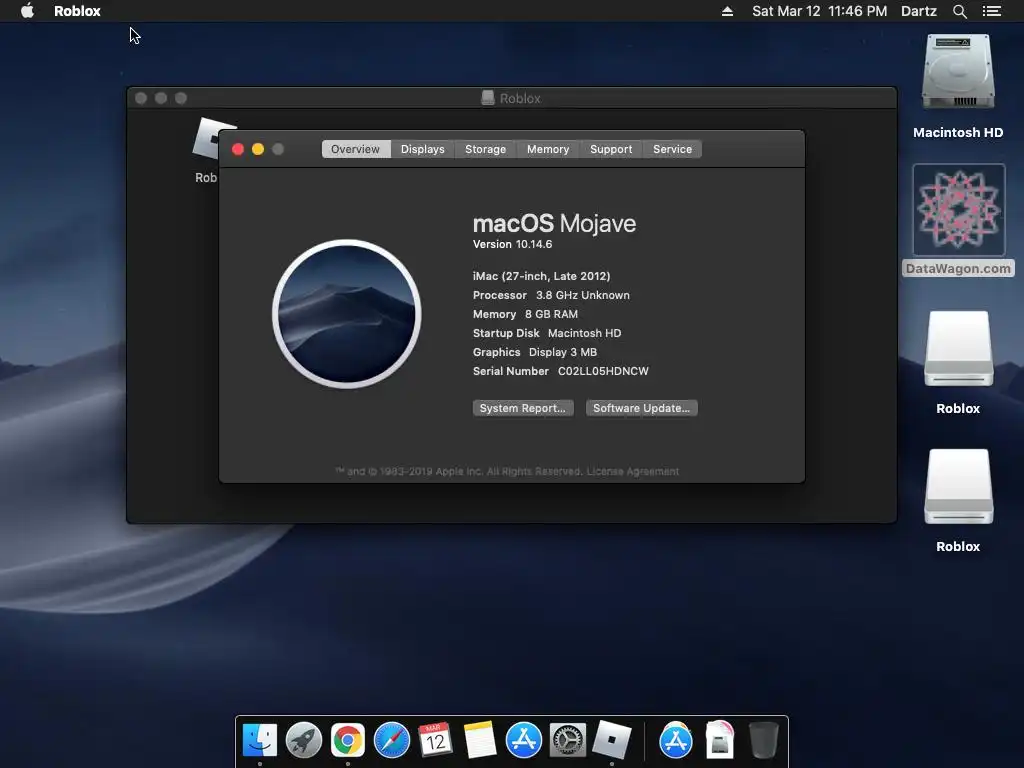Image resolution: width=1024 pixels, height=768 pixels.
Task: Select the Graphics Display 3 MB line
Action: [x=535, y=352]
